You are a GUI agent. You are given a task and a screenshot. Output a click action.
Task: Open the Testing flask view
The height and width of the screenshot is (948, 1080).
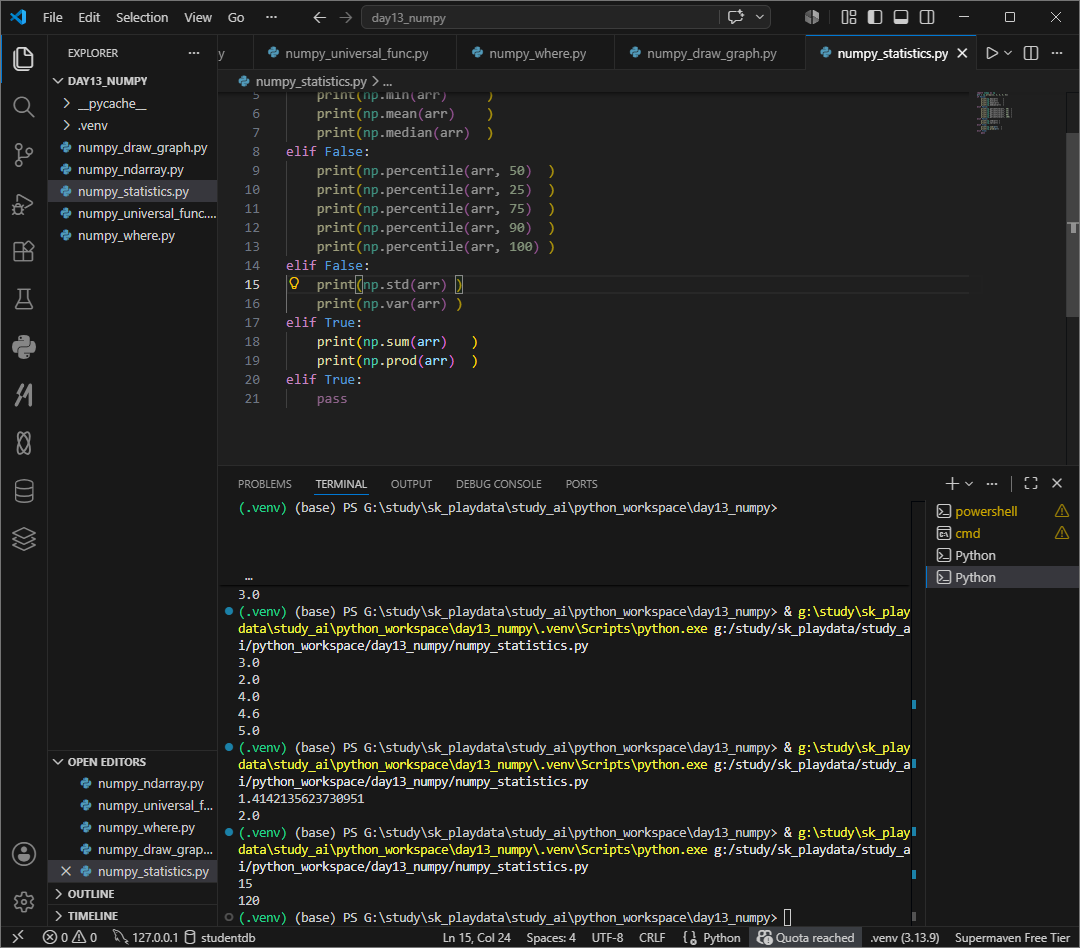23,299
